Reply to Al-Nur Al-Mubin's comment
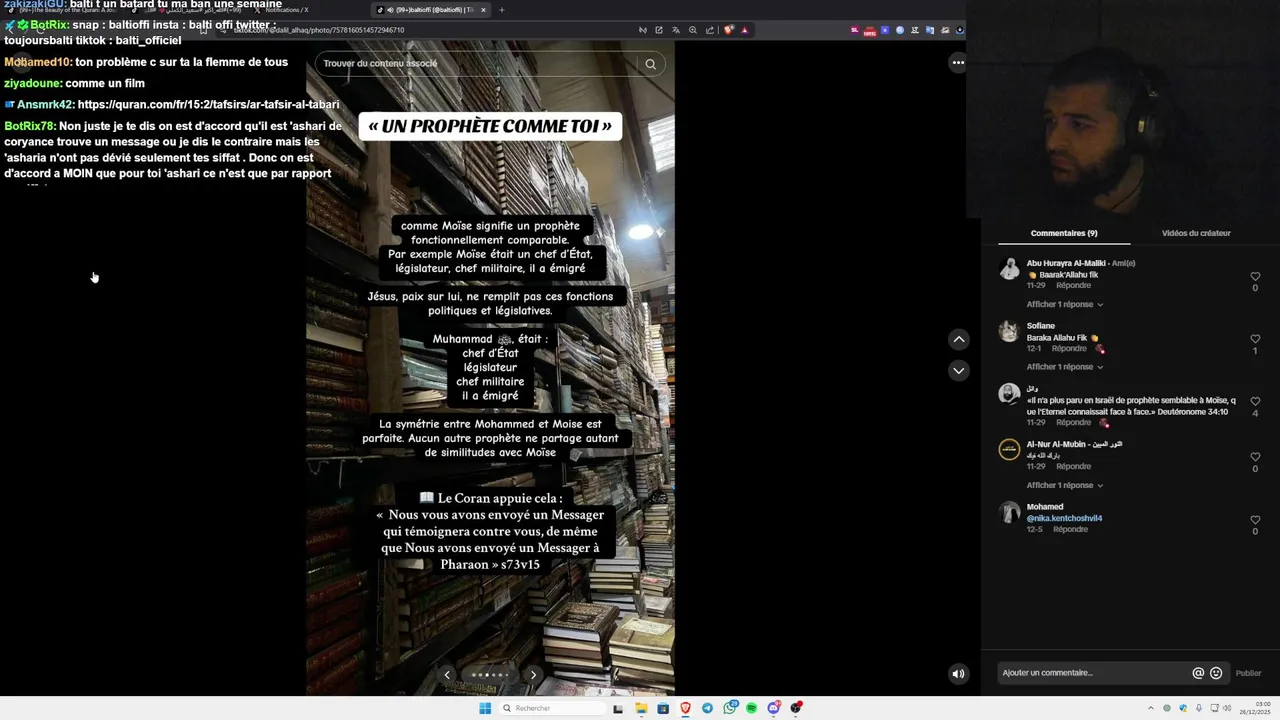 click(x=1074, y=466)
